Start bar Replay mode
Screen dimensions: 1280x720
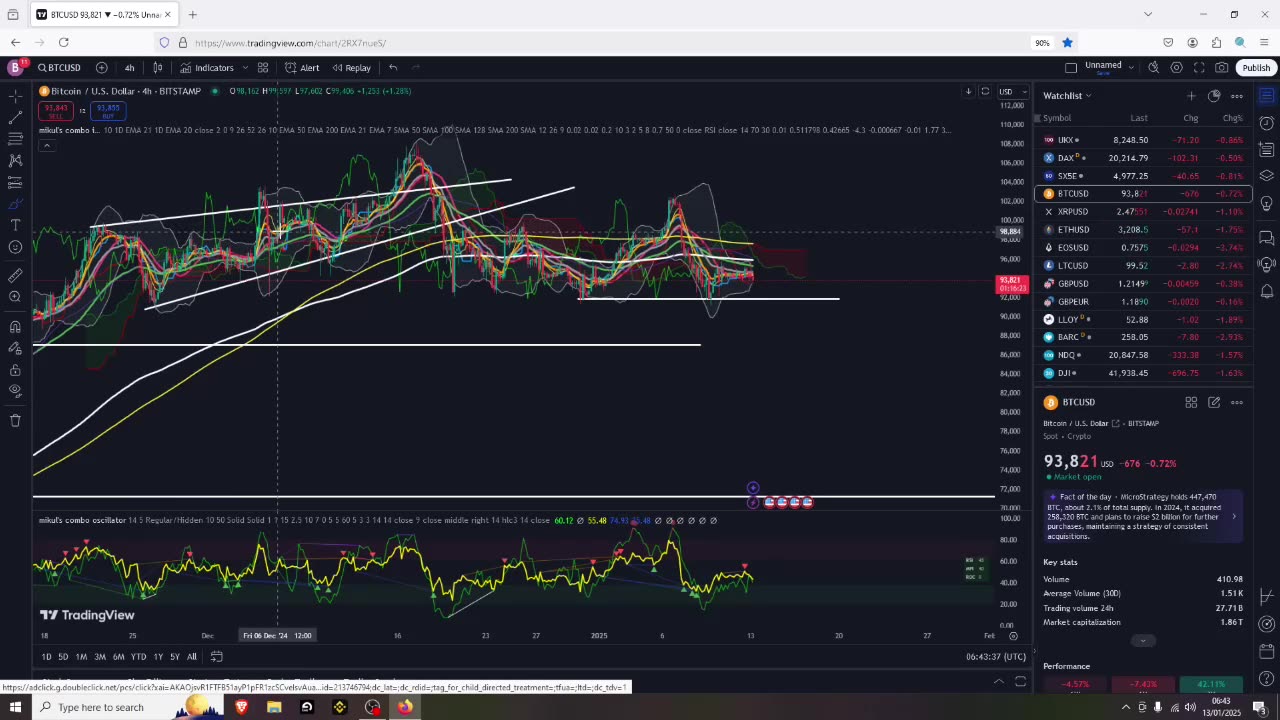pos(351,68)
